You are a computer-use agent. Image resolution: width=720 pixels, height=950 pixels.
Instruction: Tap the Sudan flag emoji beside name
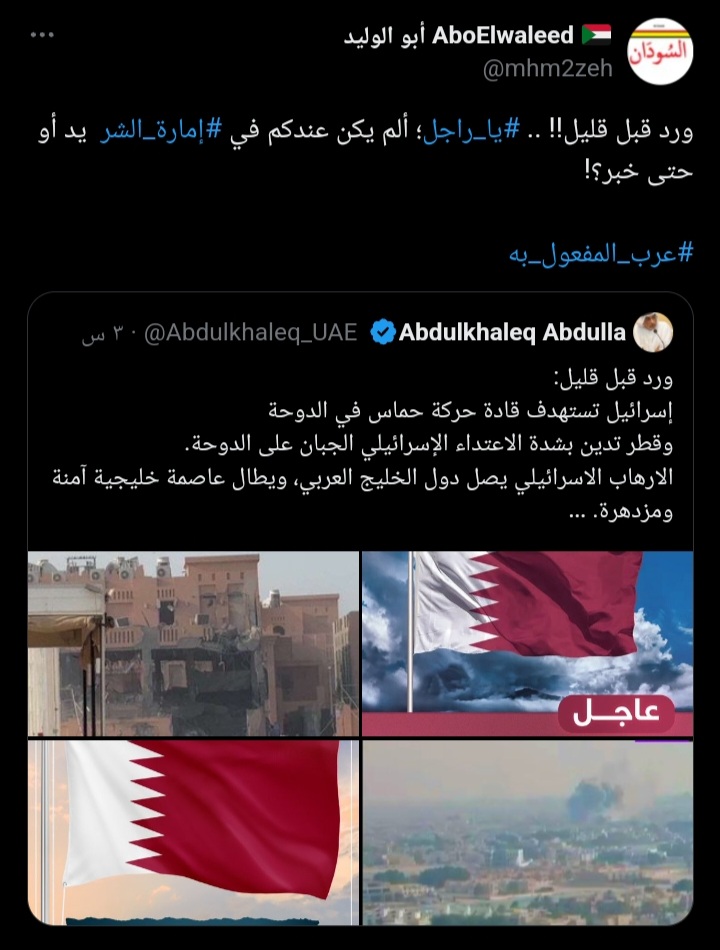[x=596, y=35]
